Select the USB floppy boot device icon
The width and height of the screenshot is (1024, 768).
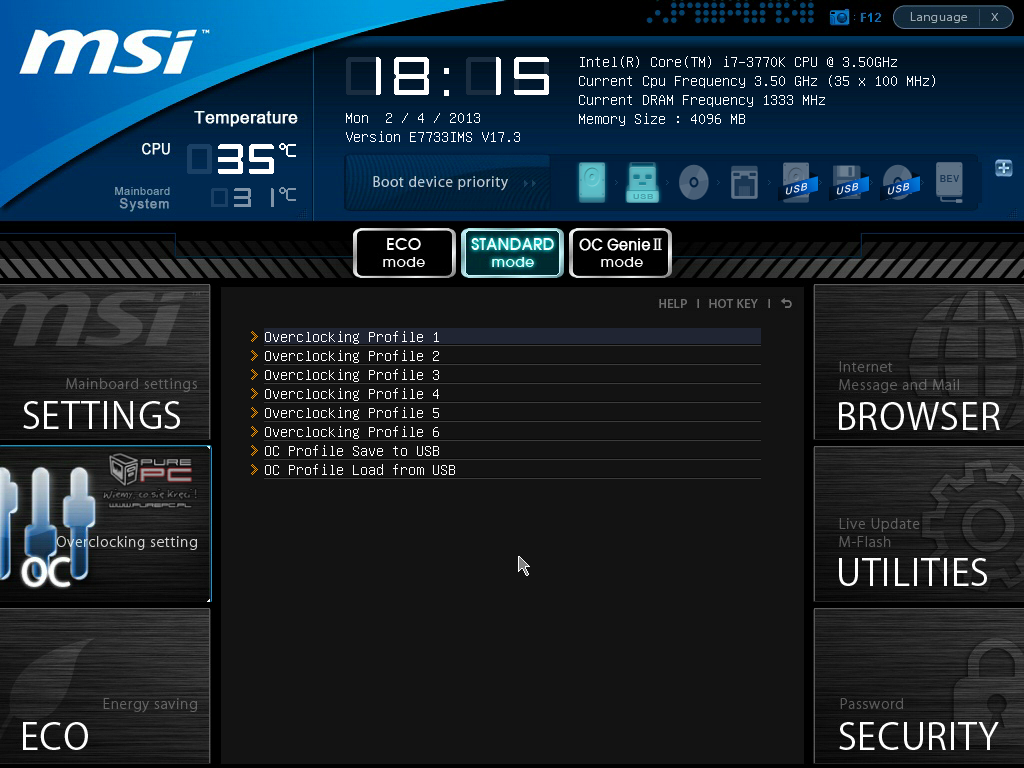848,182
